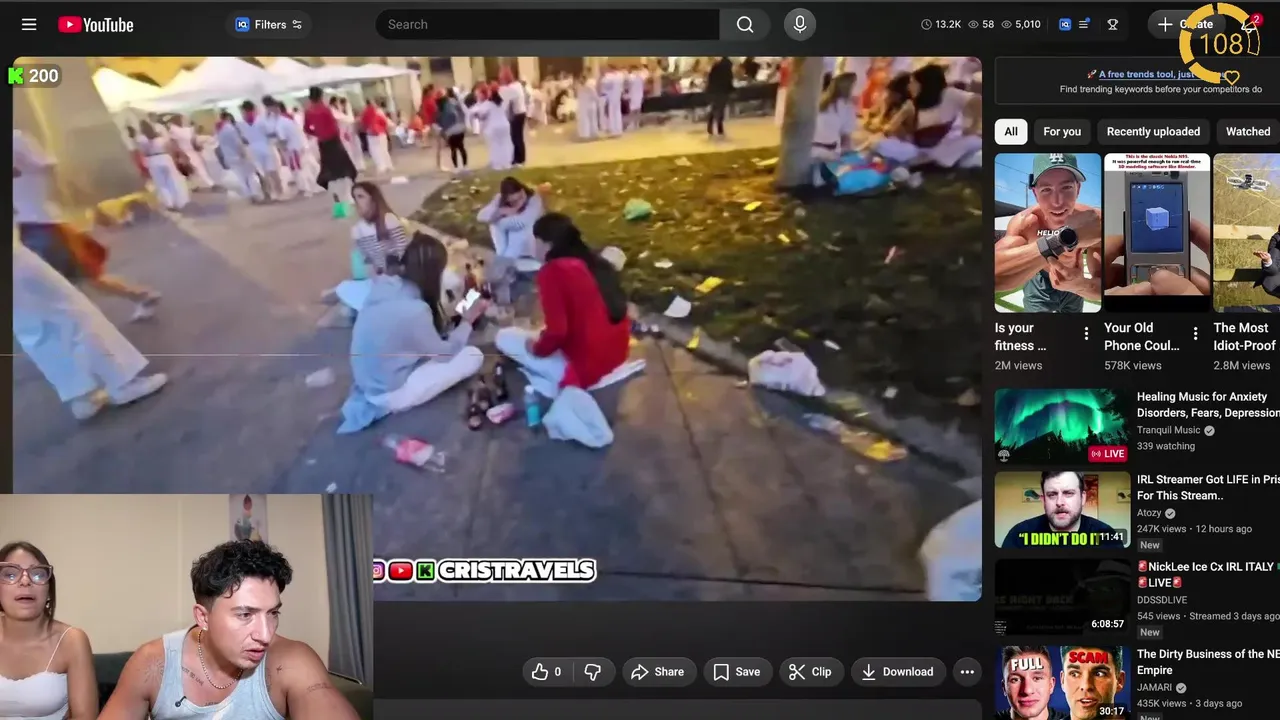Select the For you chip
1280x720 pixels.
[1062, 131]
